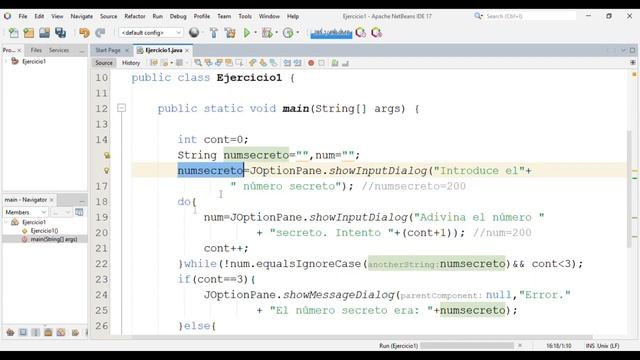The height and width of the screenshot is (360, 640).
Task: Click the Open Project toolbar icon
Action: 44,33
